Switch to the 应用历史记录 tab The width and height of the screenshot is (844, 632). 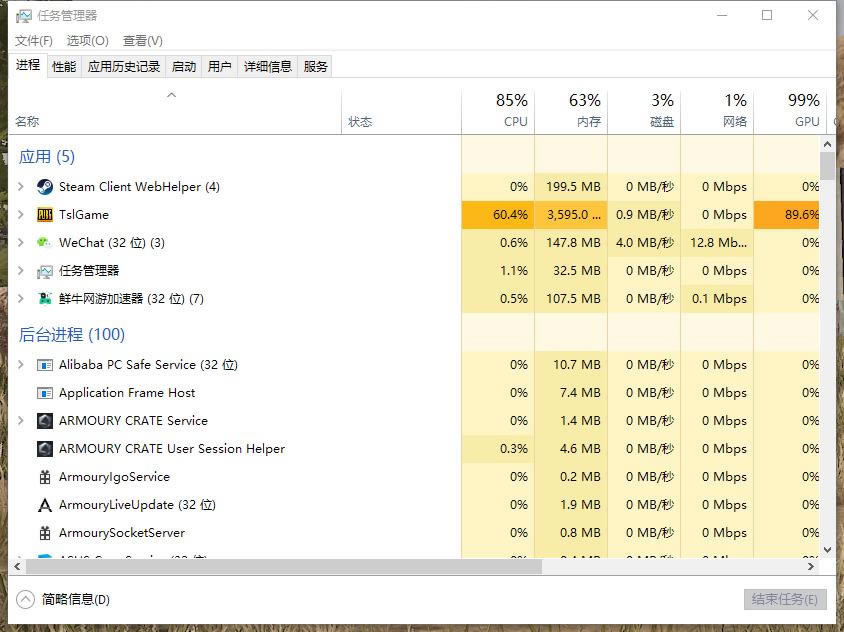[x=124, y=67]
